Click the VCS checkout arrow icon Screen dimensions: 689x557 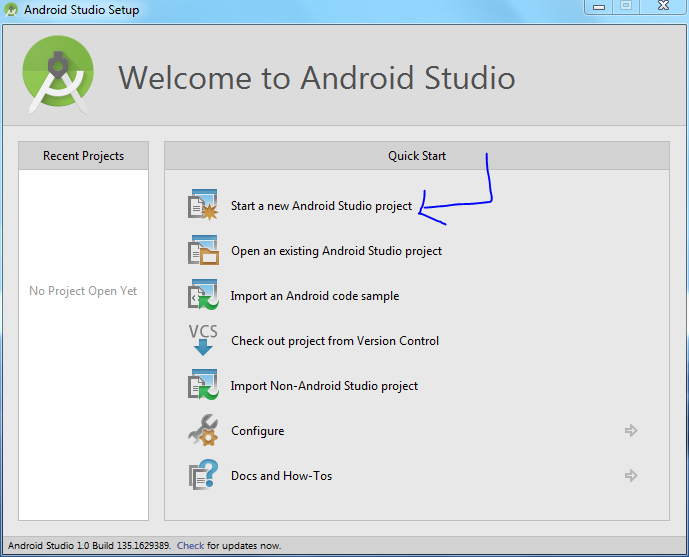tap(203, 340)
